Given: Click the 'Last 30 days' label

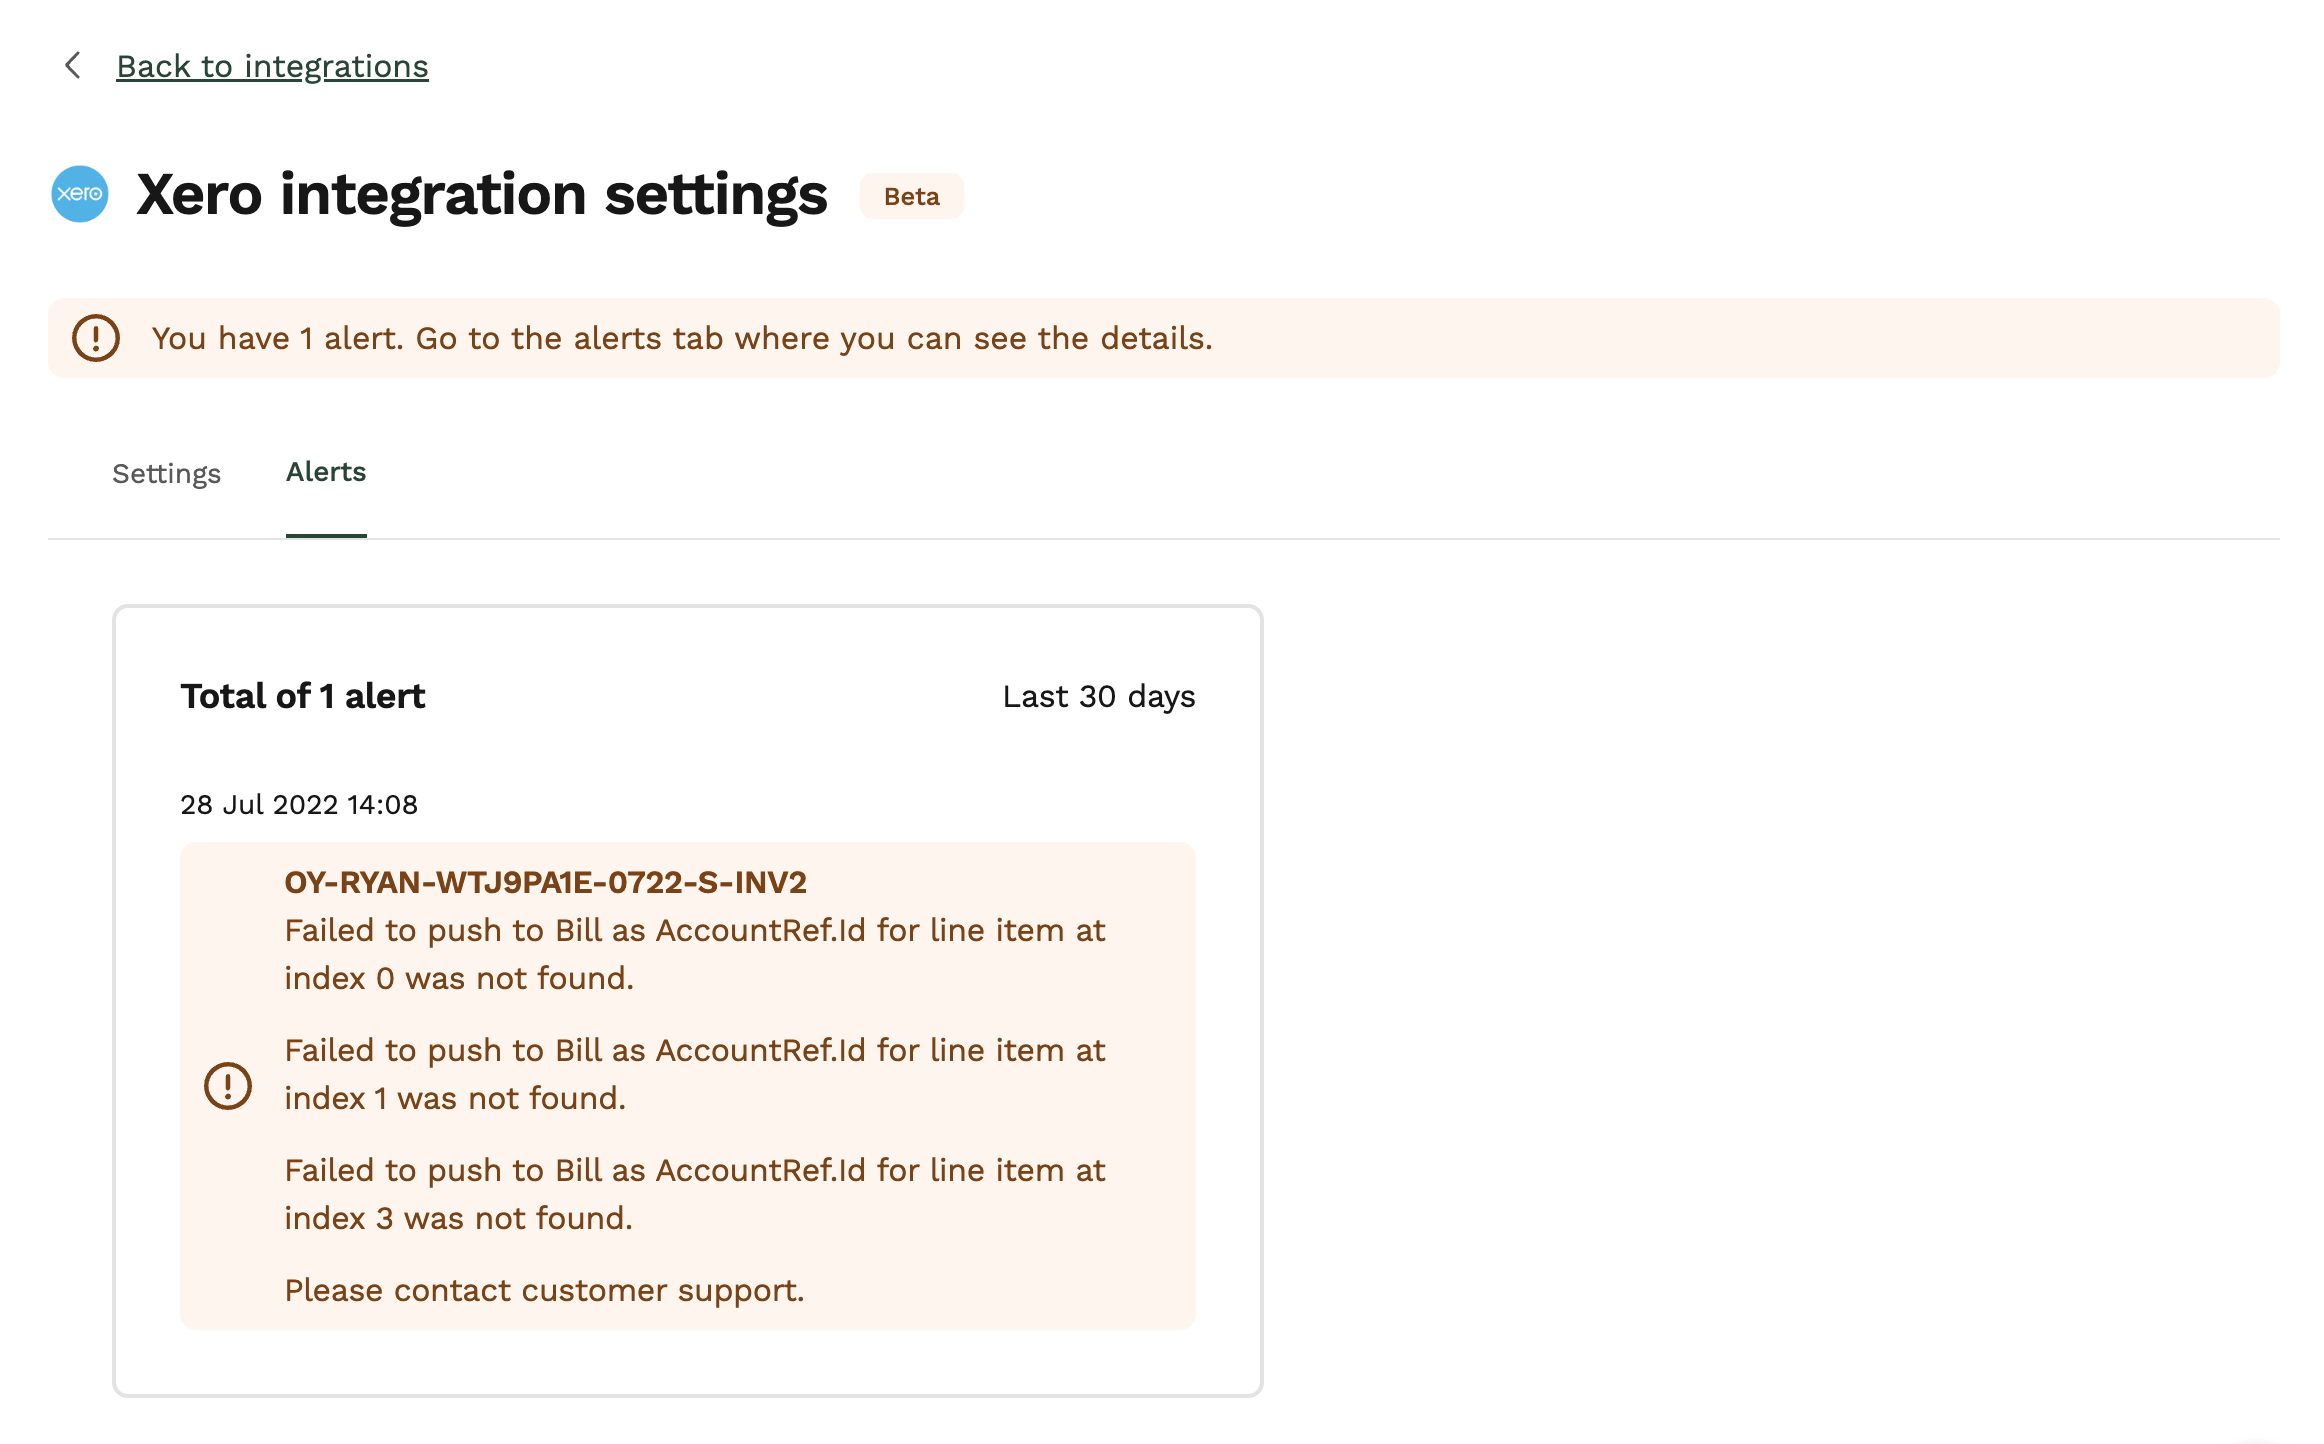Looking at the screenshot, I should click(1099, 696).
